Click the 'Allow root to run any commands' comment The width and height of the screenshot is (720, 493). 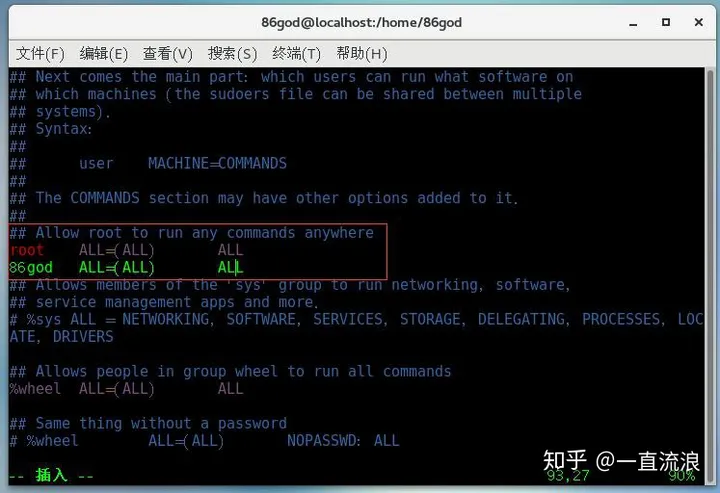click(x=204, y=233)
